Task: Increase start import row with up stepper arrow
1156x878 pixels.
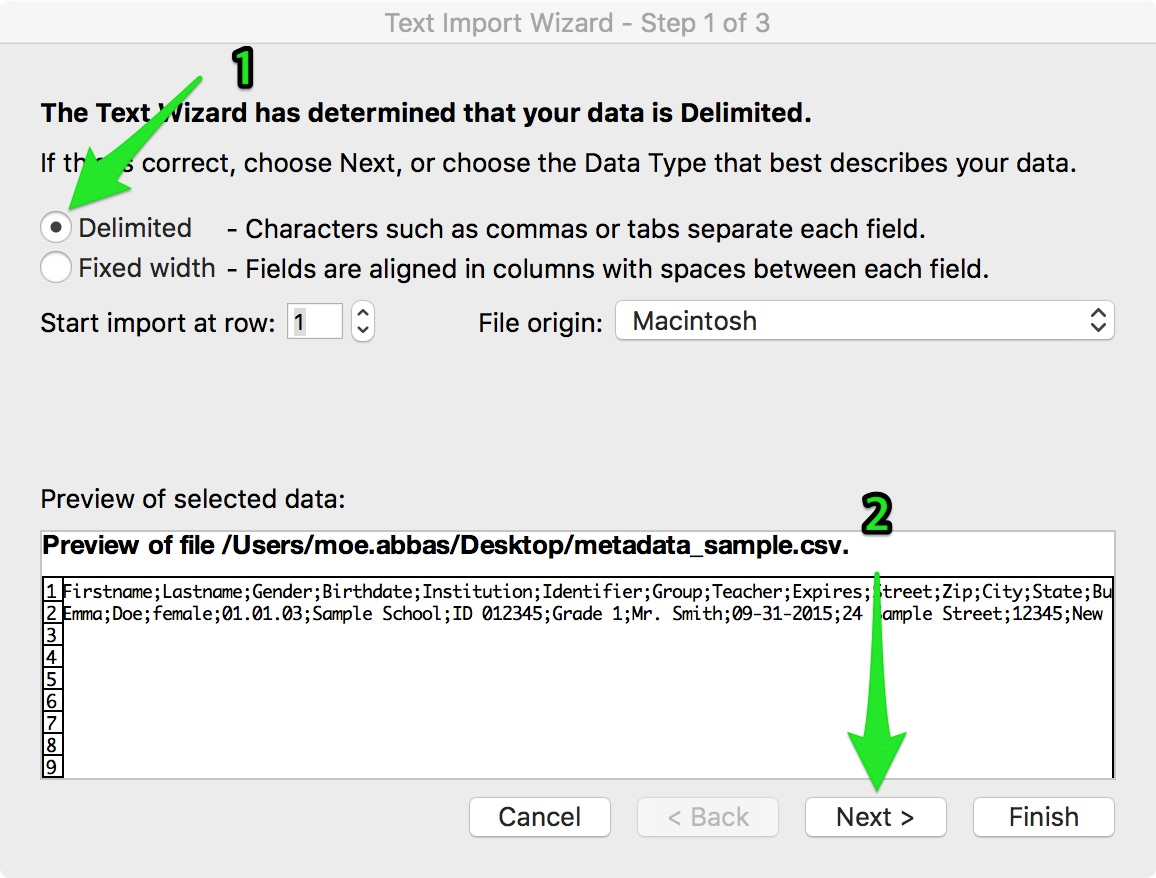Action: click(x=363, y=313)
